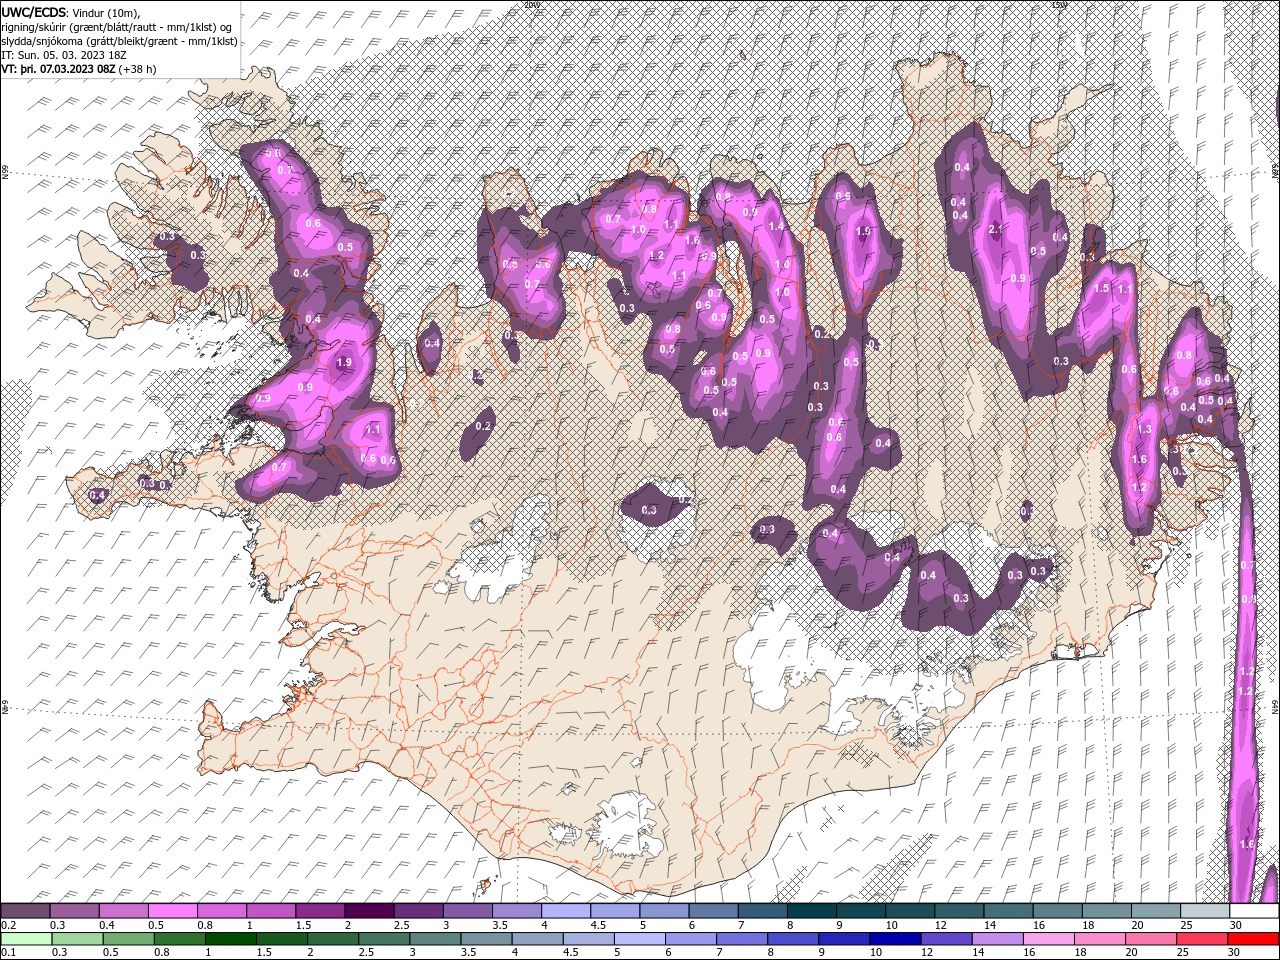Image resolution: width=1280 pixels, height=960 pixels.
Task: Pick the rain legend swatch starting at 2
Action: (x=333, y=939)
